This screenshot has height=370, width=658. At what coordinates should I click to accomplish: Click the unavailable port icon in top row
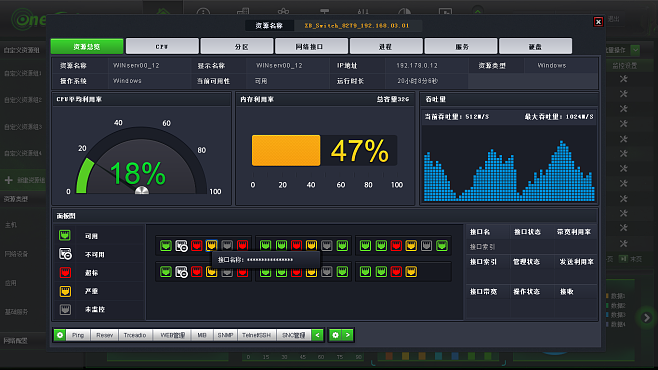point(181,246)
